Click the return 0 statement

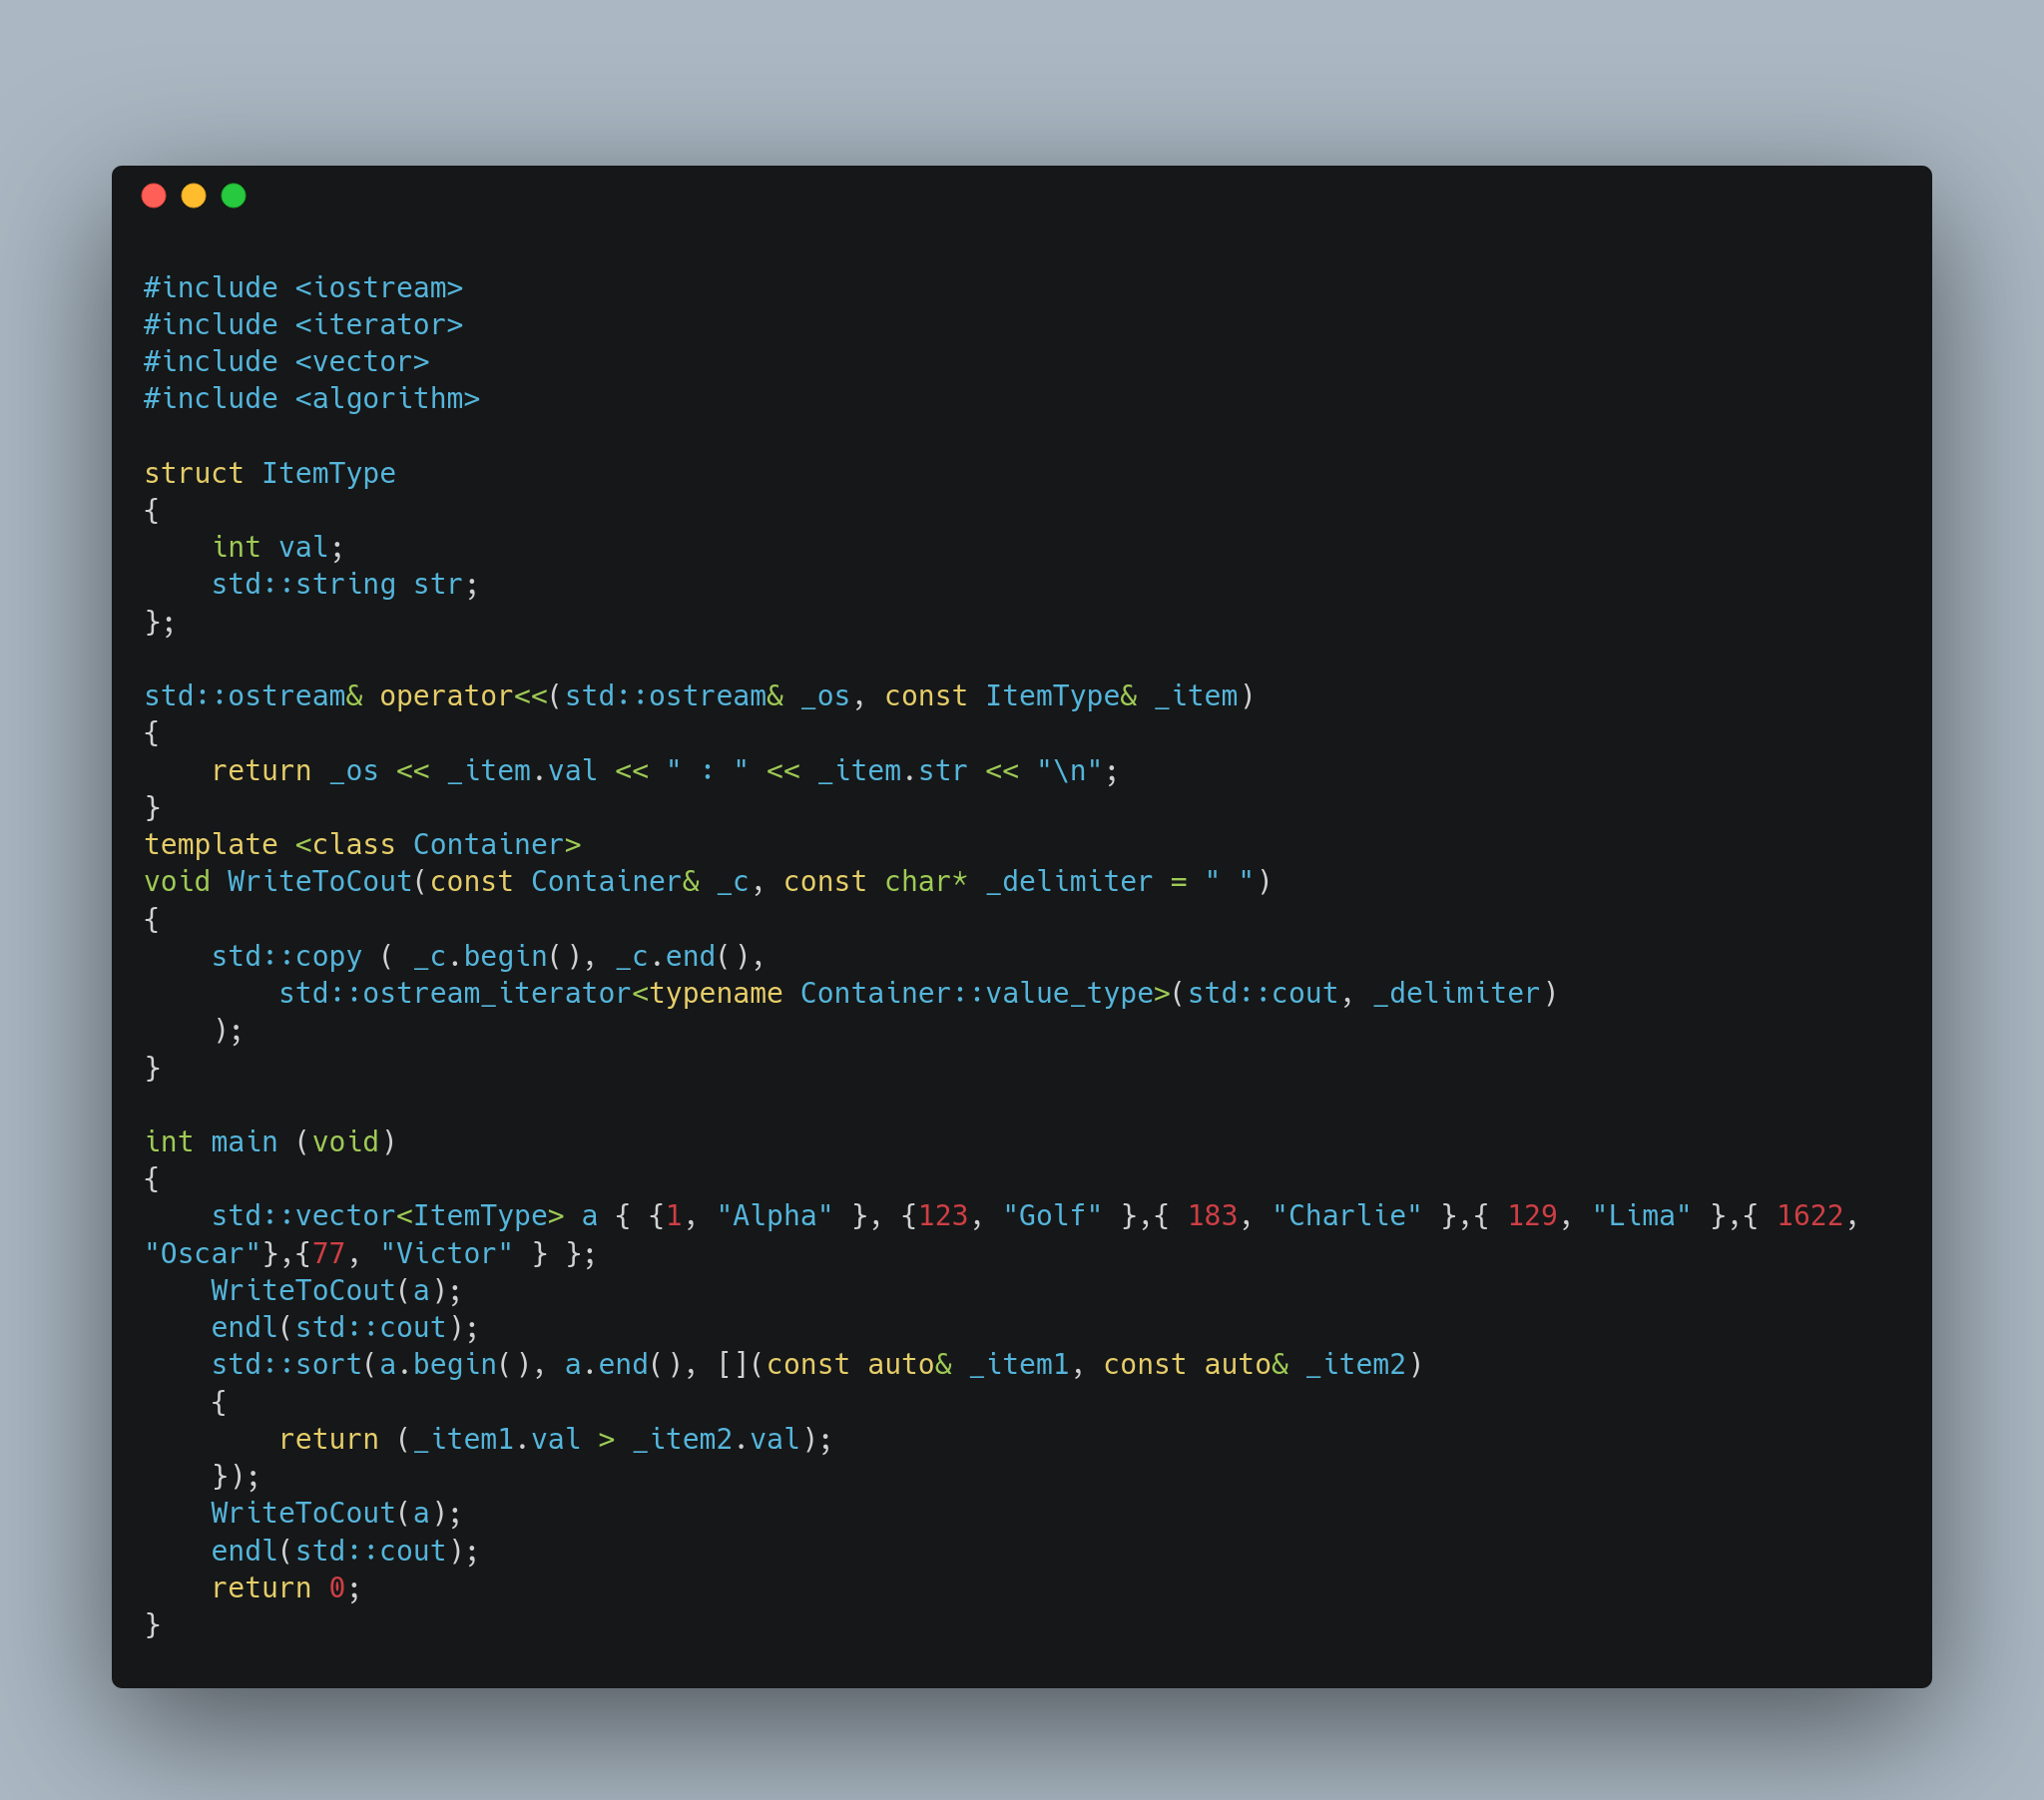(x=286, y=1589)
